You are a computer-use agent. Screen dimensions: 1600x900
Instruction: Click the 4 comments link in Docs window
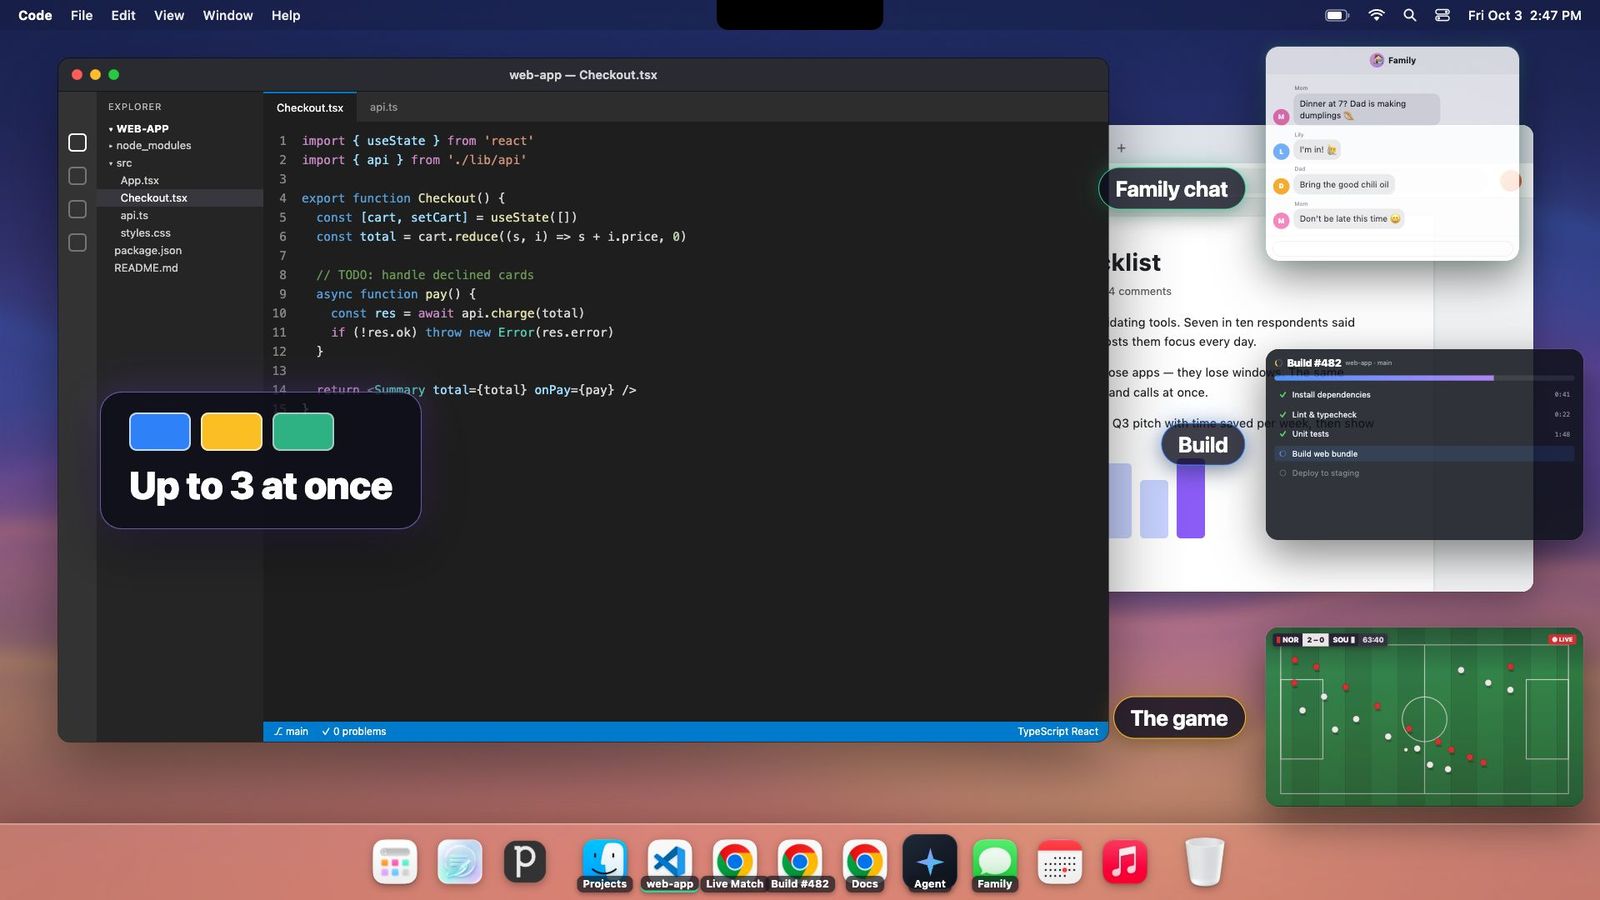(1140, 292)
